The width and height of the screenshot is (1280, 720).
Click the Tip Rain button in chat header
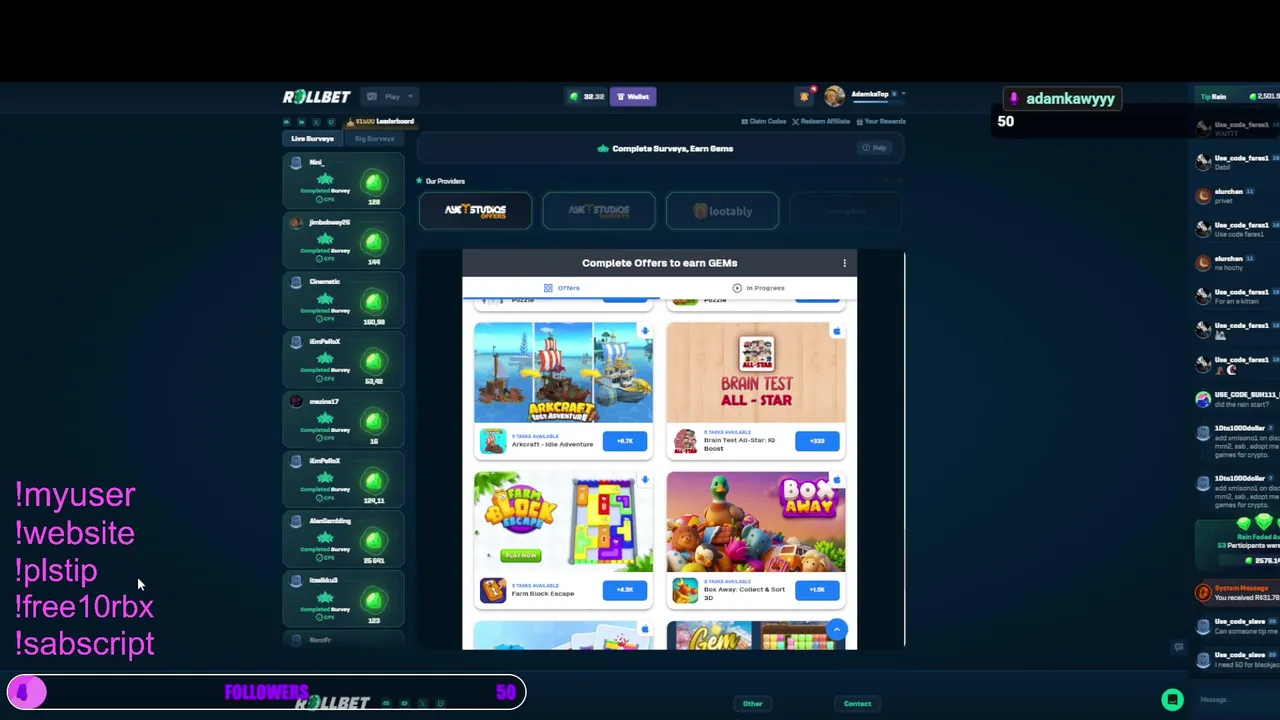[x=1213, y=97]
